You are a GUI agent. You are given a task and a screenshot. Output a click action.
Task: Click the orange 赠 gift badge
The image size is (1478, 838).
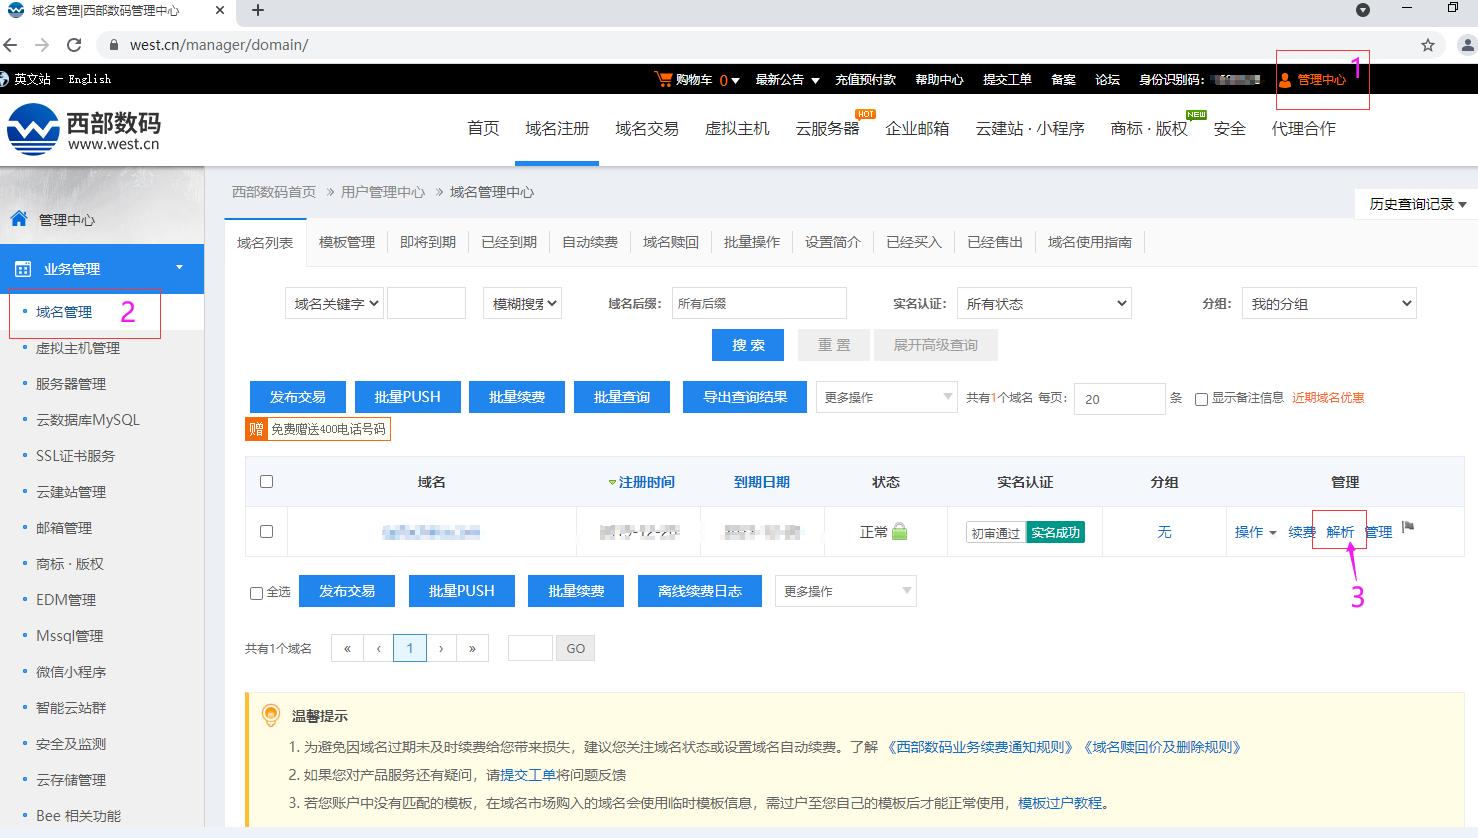(256, 429)
